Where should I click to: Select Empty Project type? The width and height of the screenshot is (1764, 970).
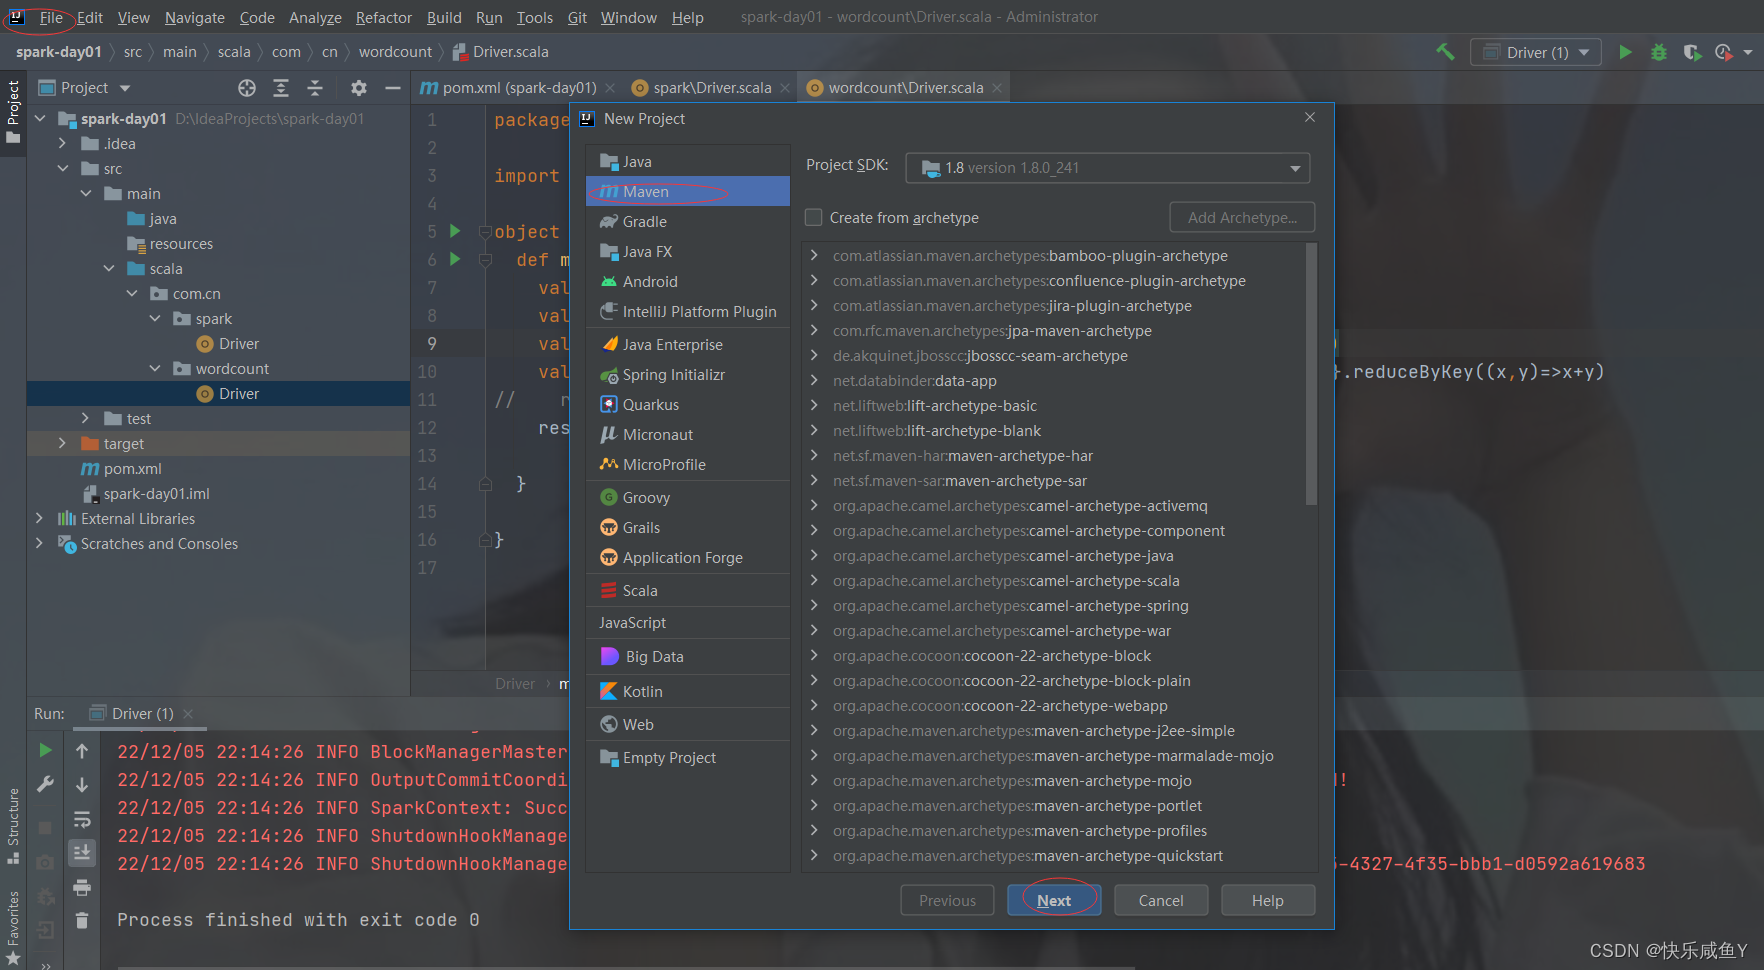(x=688, y=758)
